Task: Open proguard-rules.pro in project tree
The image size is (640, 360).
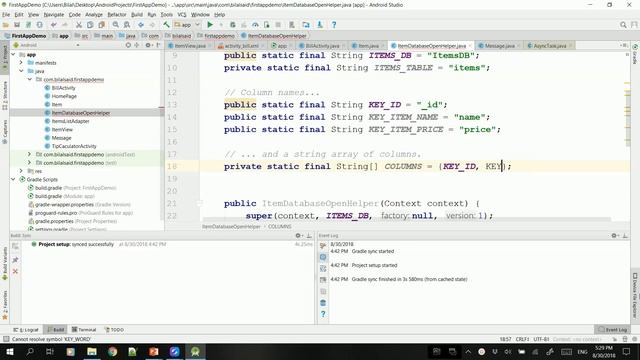Action: pyautogui.click(x=56, y=213)
